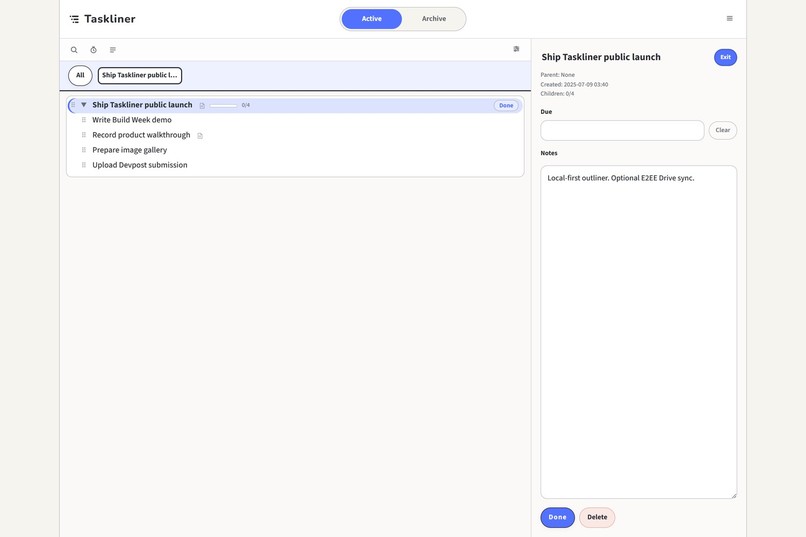Select Prepare image gallery task
The image size is (806, 537).
click(x=130, y=150)
